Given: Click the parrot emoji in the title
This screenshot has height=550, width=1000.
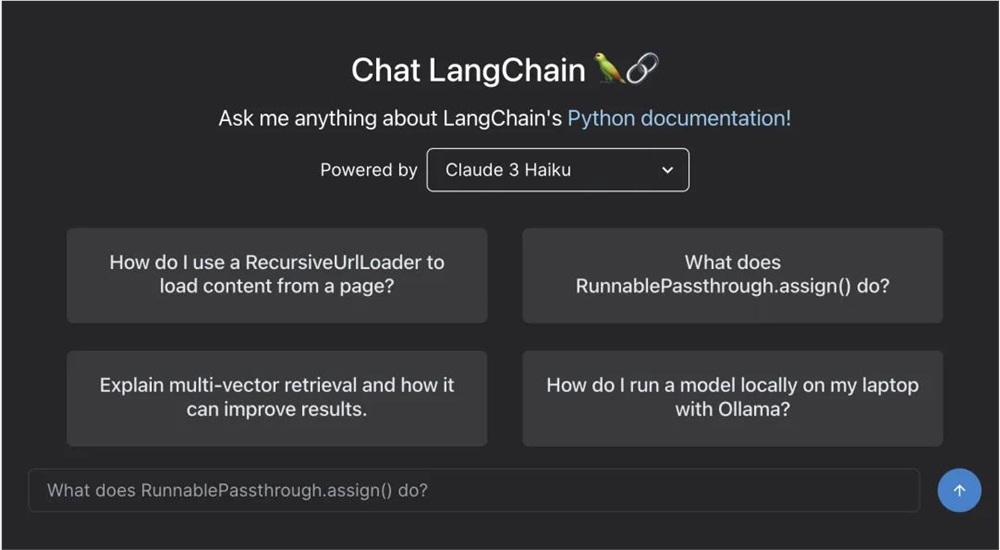Looking at the screenshot, I should click(609, 69).
